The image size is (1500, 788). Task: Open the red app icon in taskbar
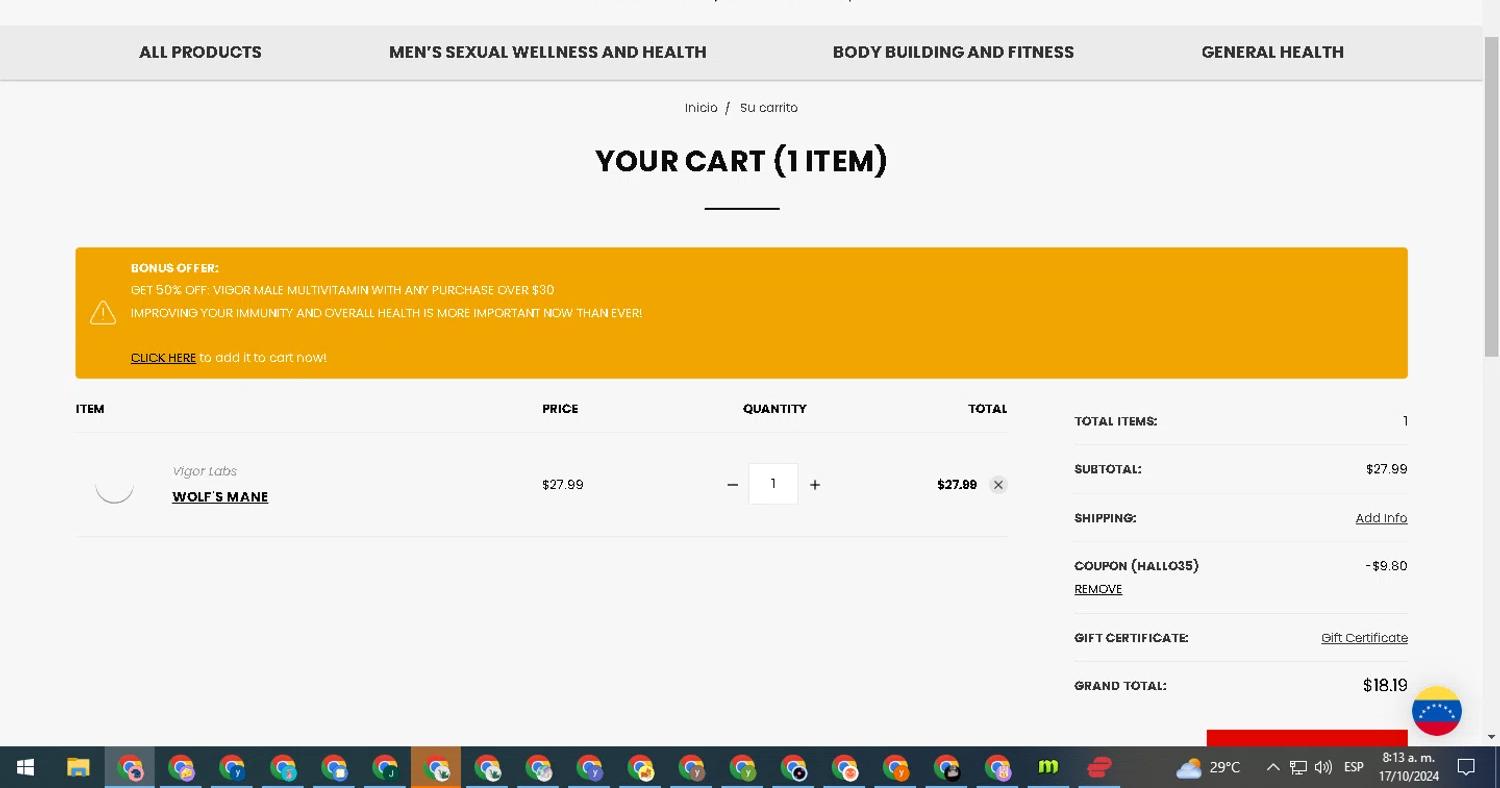[x=1099, y=767]
